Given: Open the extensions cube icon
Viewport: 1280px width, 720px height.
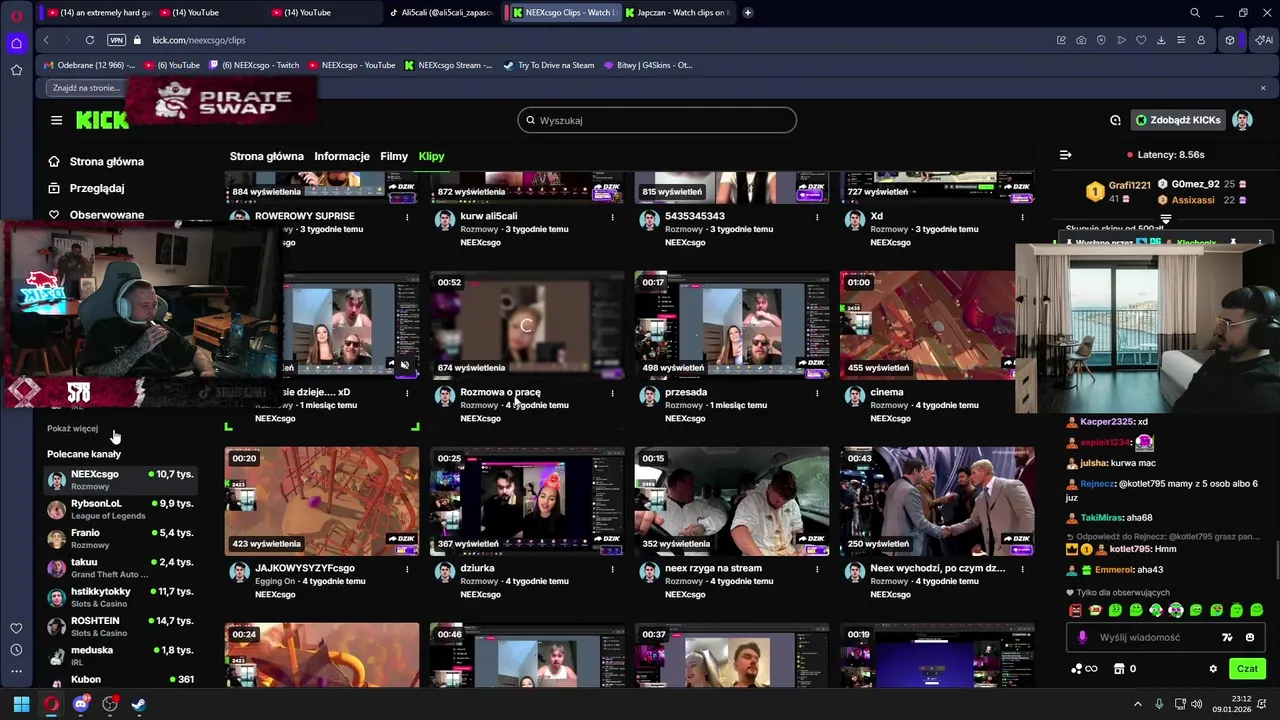Looking at the screenshot, I should pyautogui.click(x=1230, y=40).
